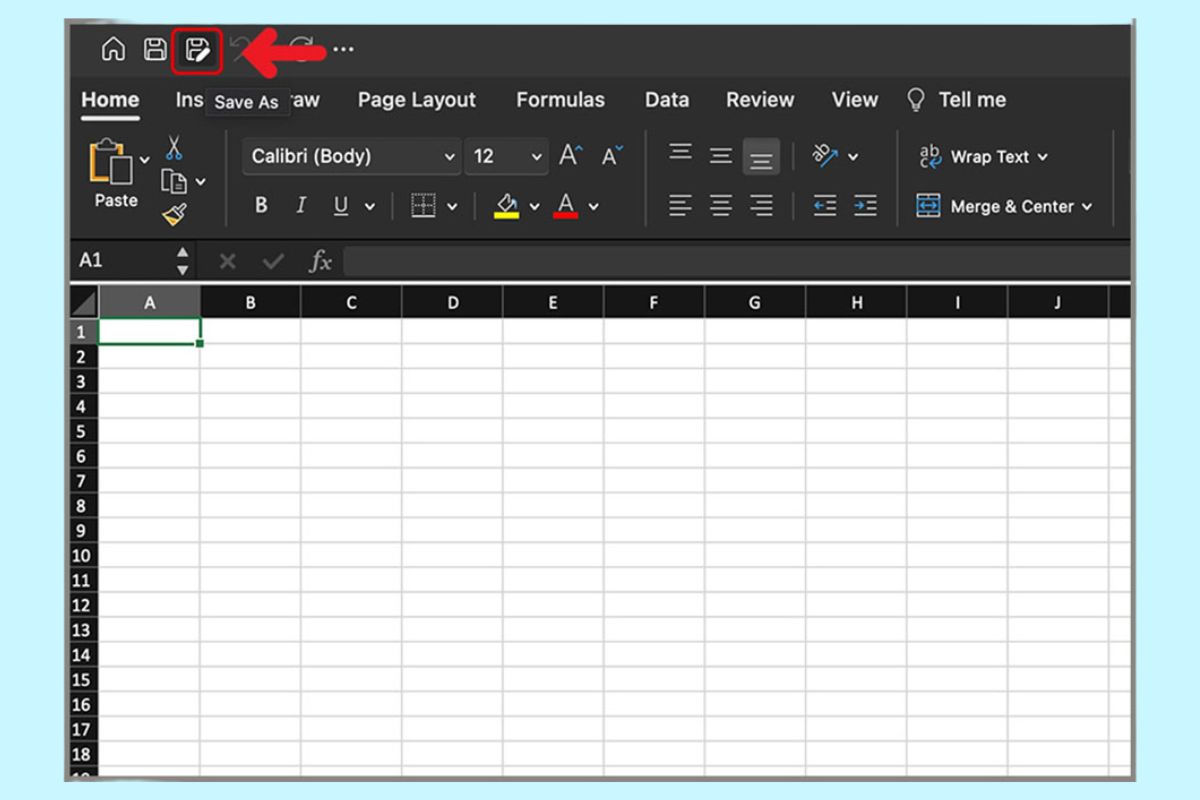This screenshot has height=800, width=1200.
Task: Select cell A1
Action: [x=150, y=331]
